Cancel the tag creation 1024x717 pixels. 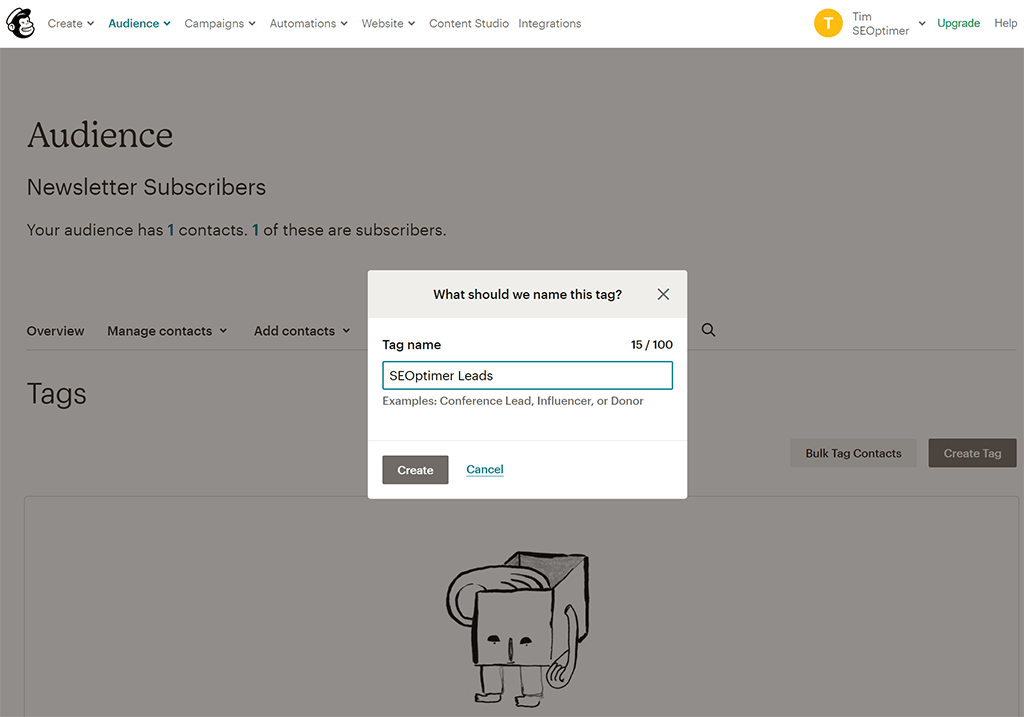point(485,470)
